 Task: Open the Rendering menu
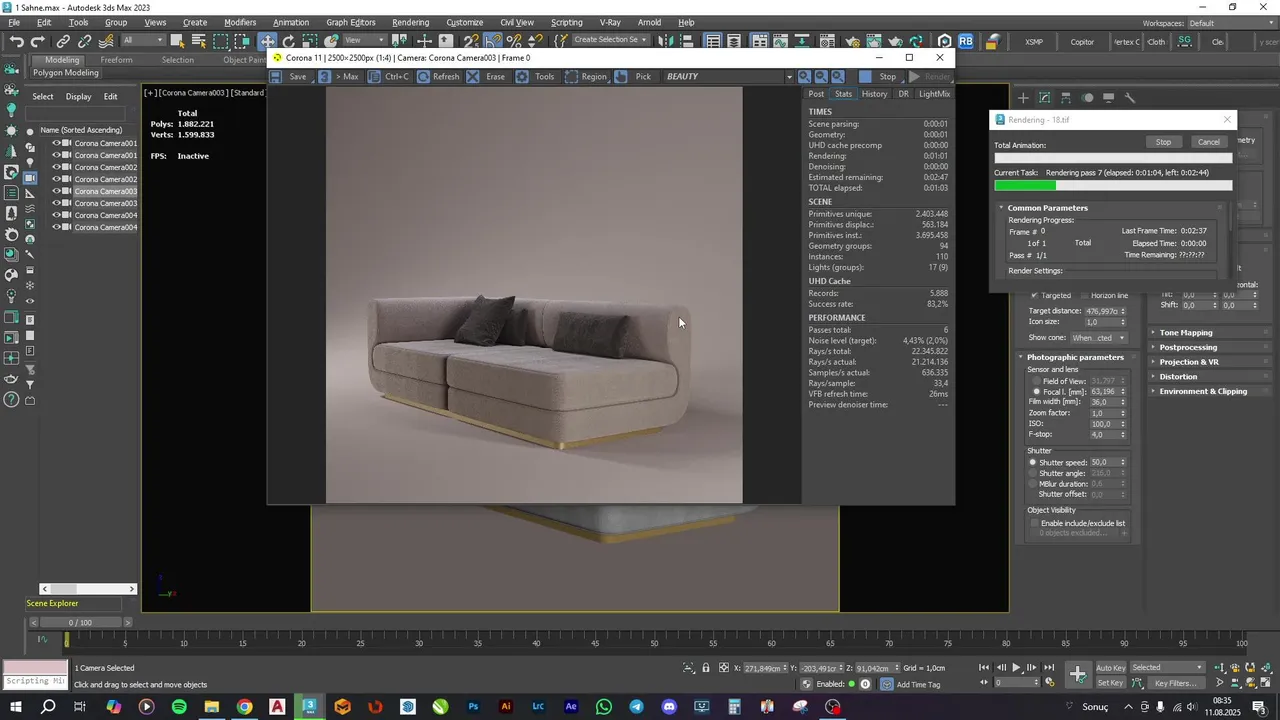pyautogui.click(x=410, y=22)
